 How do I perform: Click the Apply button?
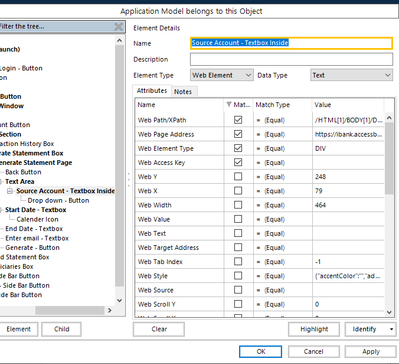click(x=371, y=351)
